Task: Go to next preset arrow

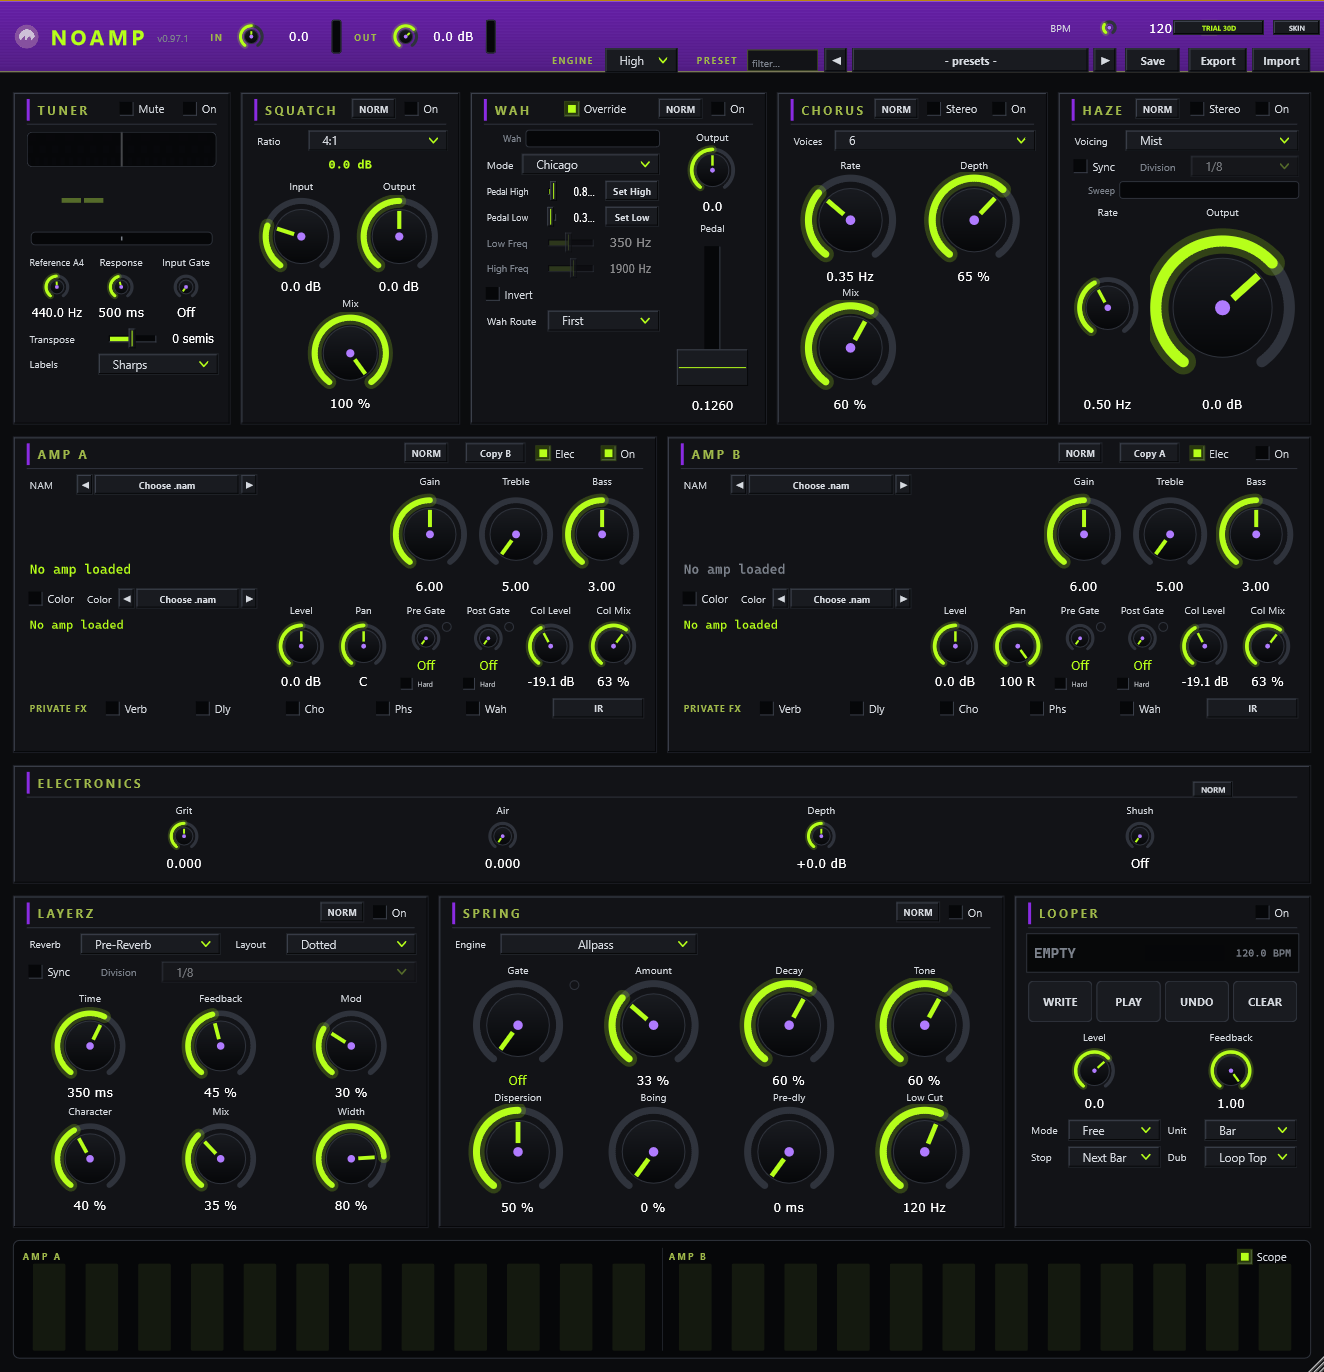Action: pyautogui.click(x=1104, y=61)
